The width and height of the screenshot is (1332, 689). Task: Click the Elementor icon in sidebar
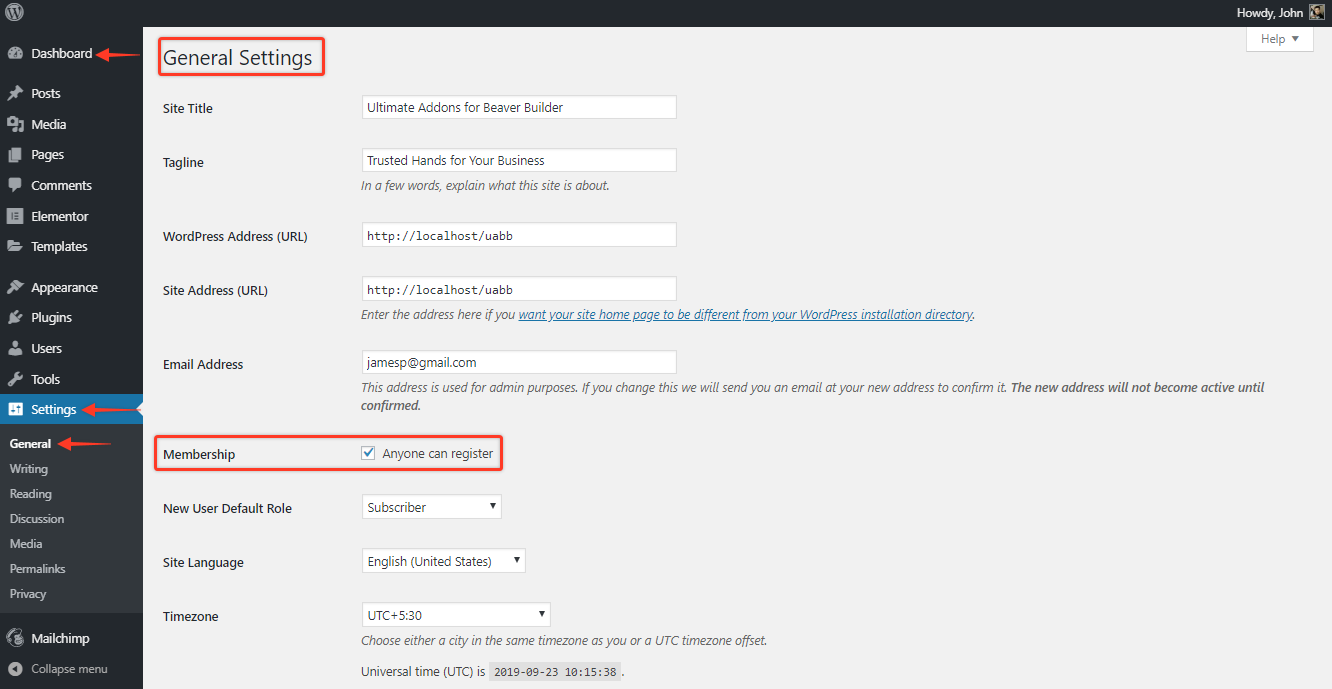pyautogui.click(x=15, y=216)
